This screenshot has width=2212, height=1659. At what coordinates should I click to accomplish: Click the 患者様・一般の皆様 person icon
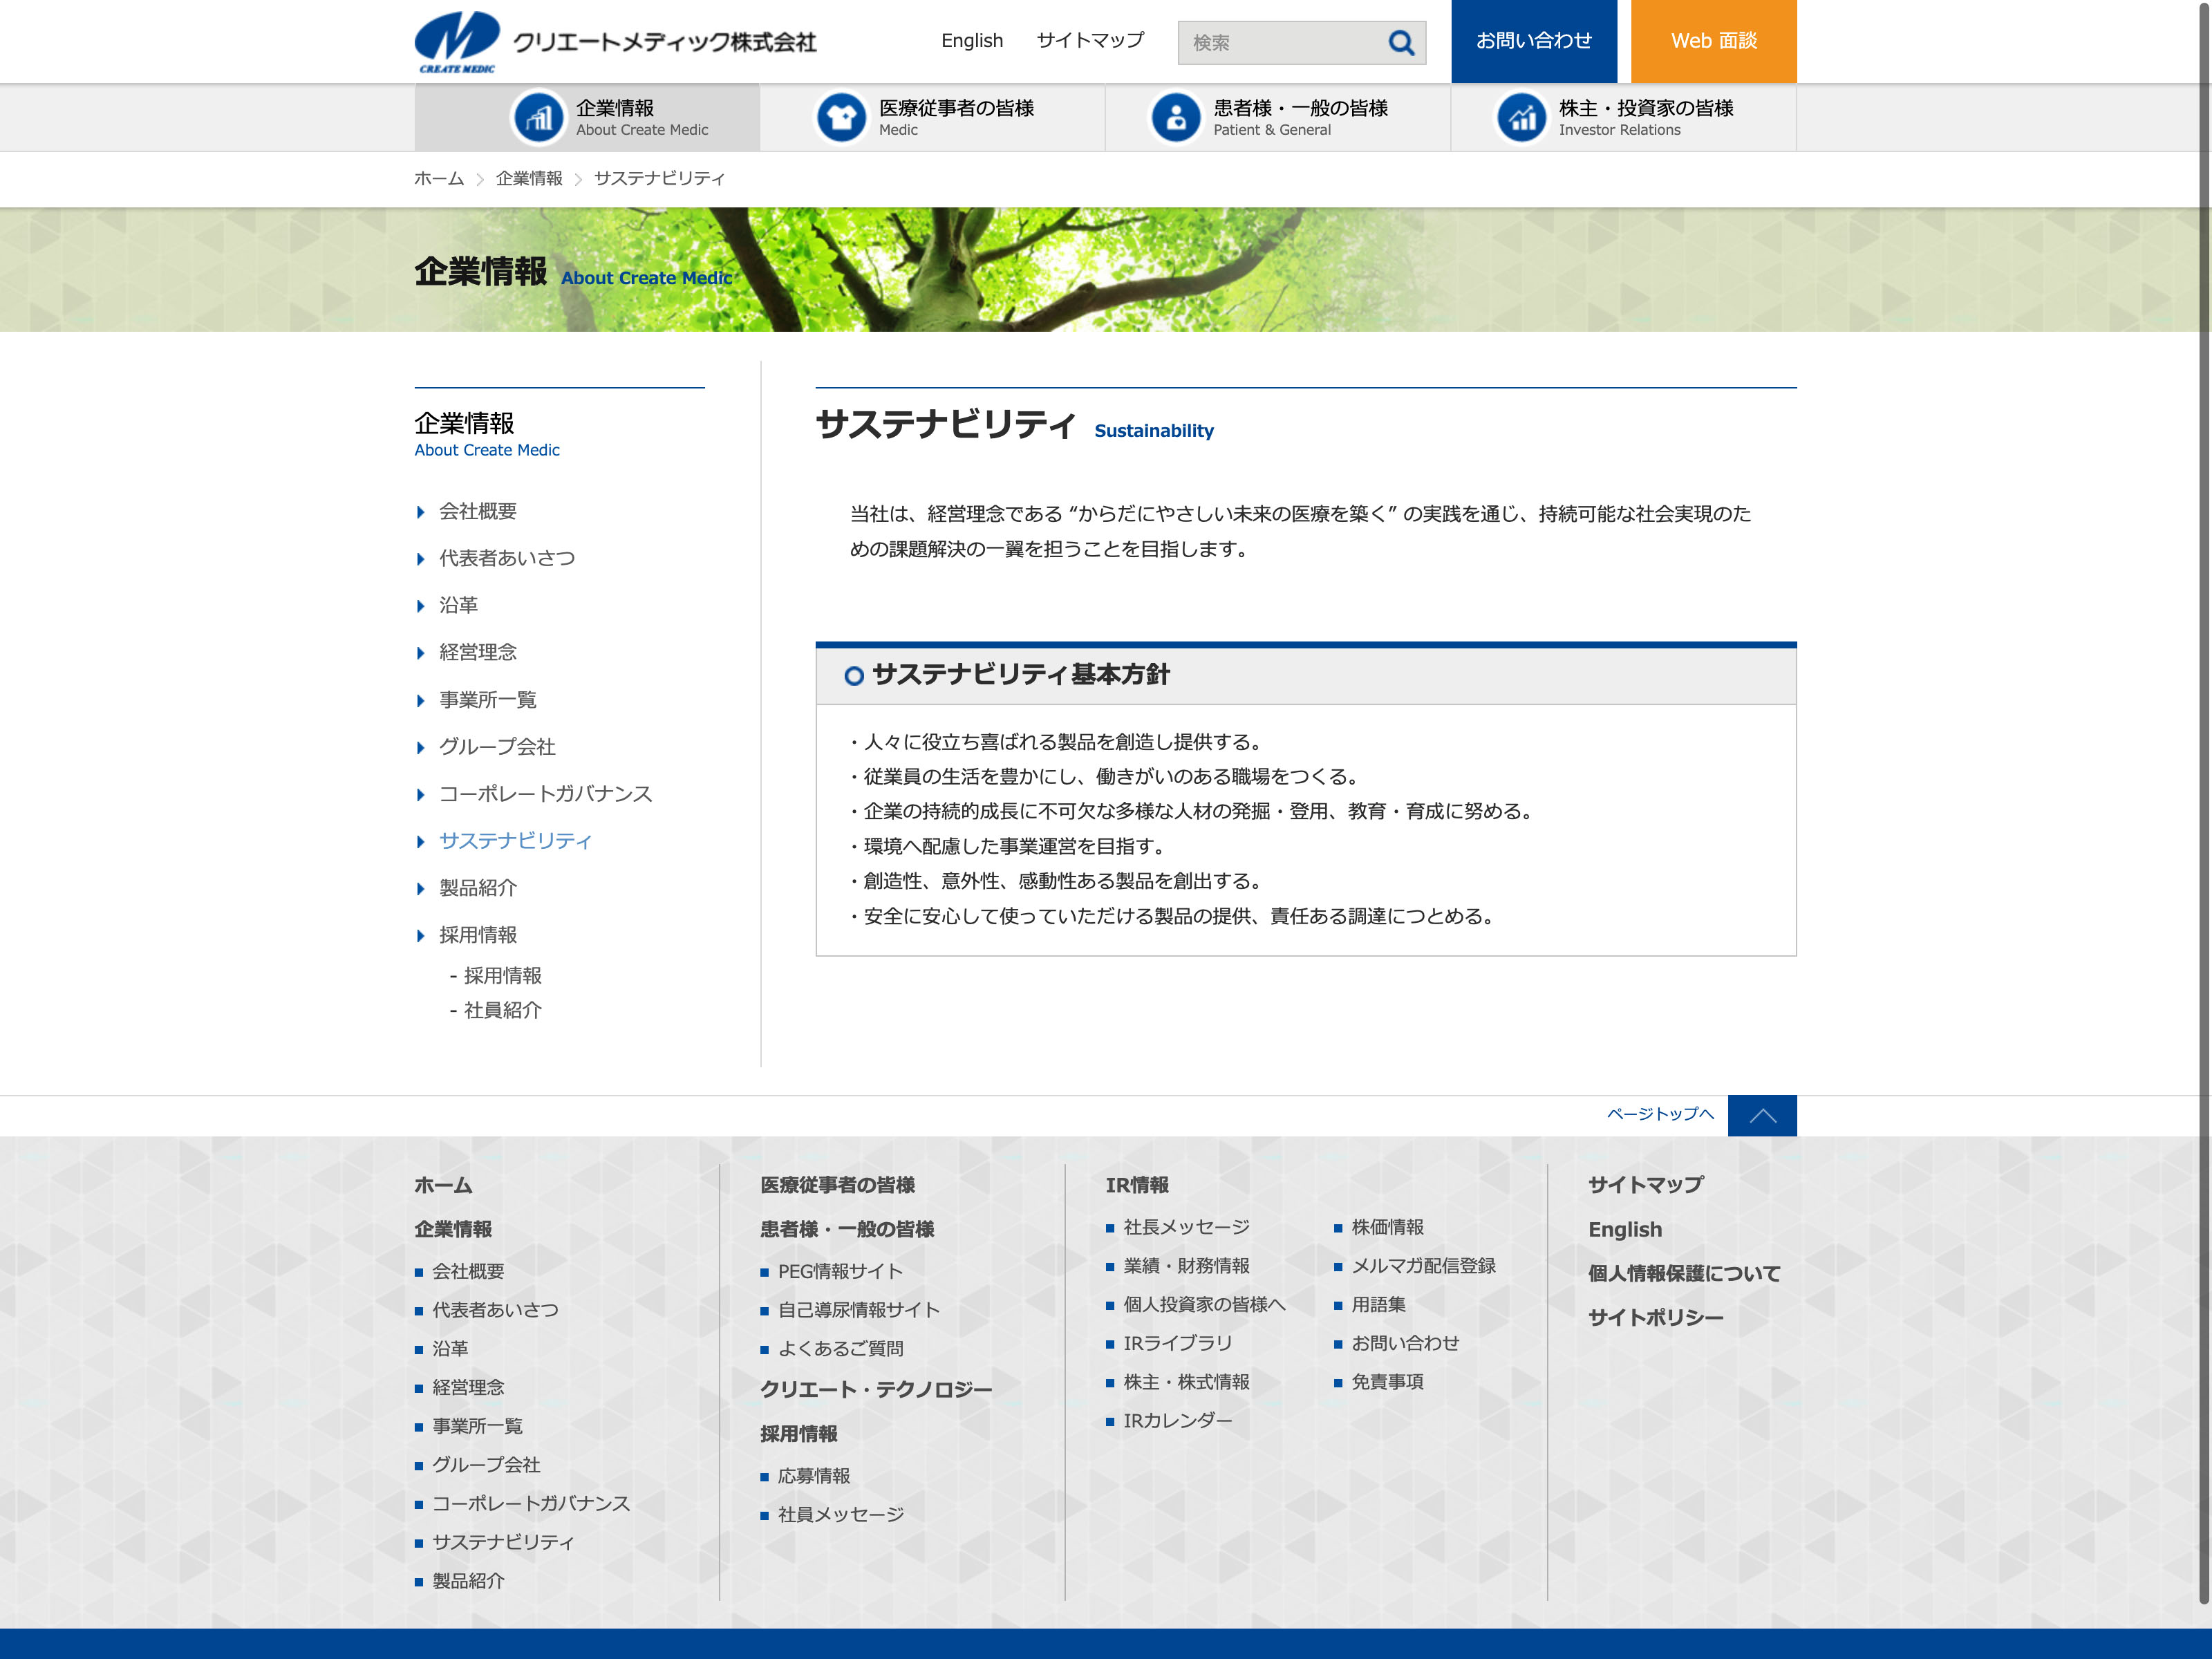tap(1176, 118)
